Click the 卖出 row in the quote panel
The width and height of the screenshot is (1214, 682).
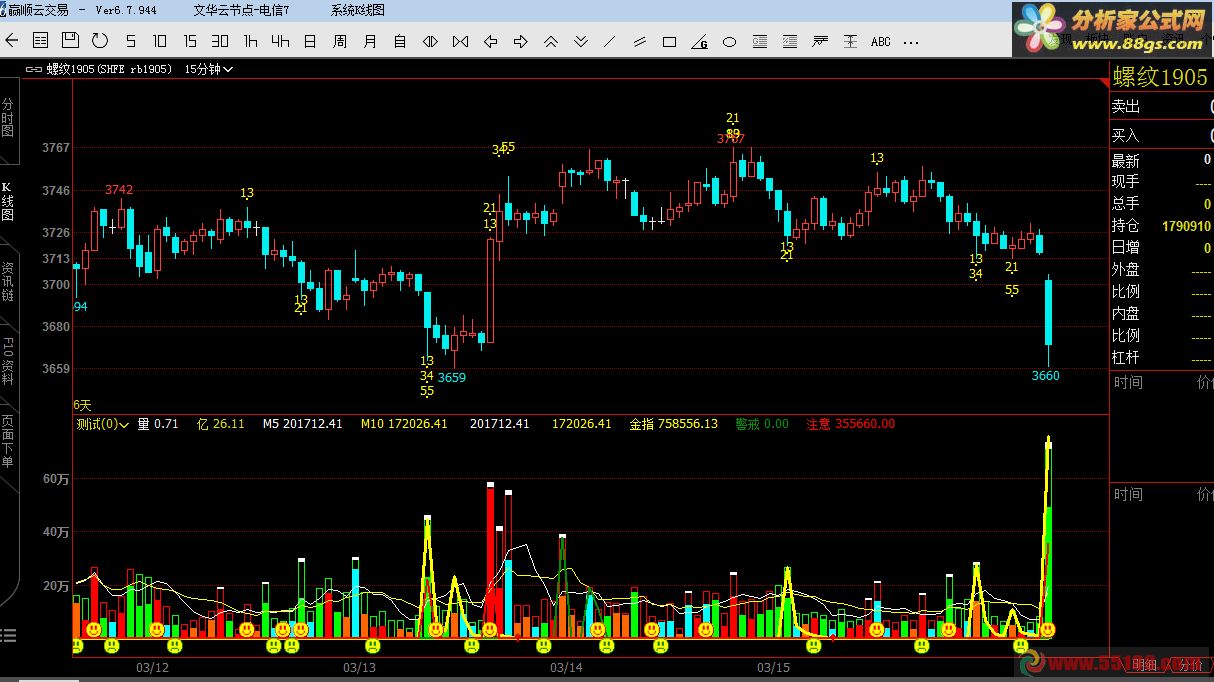coord(1162,106)
